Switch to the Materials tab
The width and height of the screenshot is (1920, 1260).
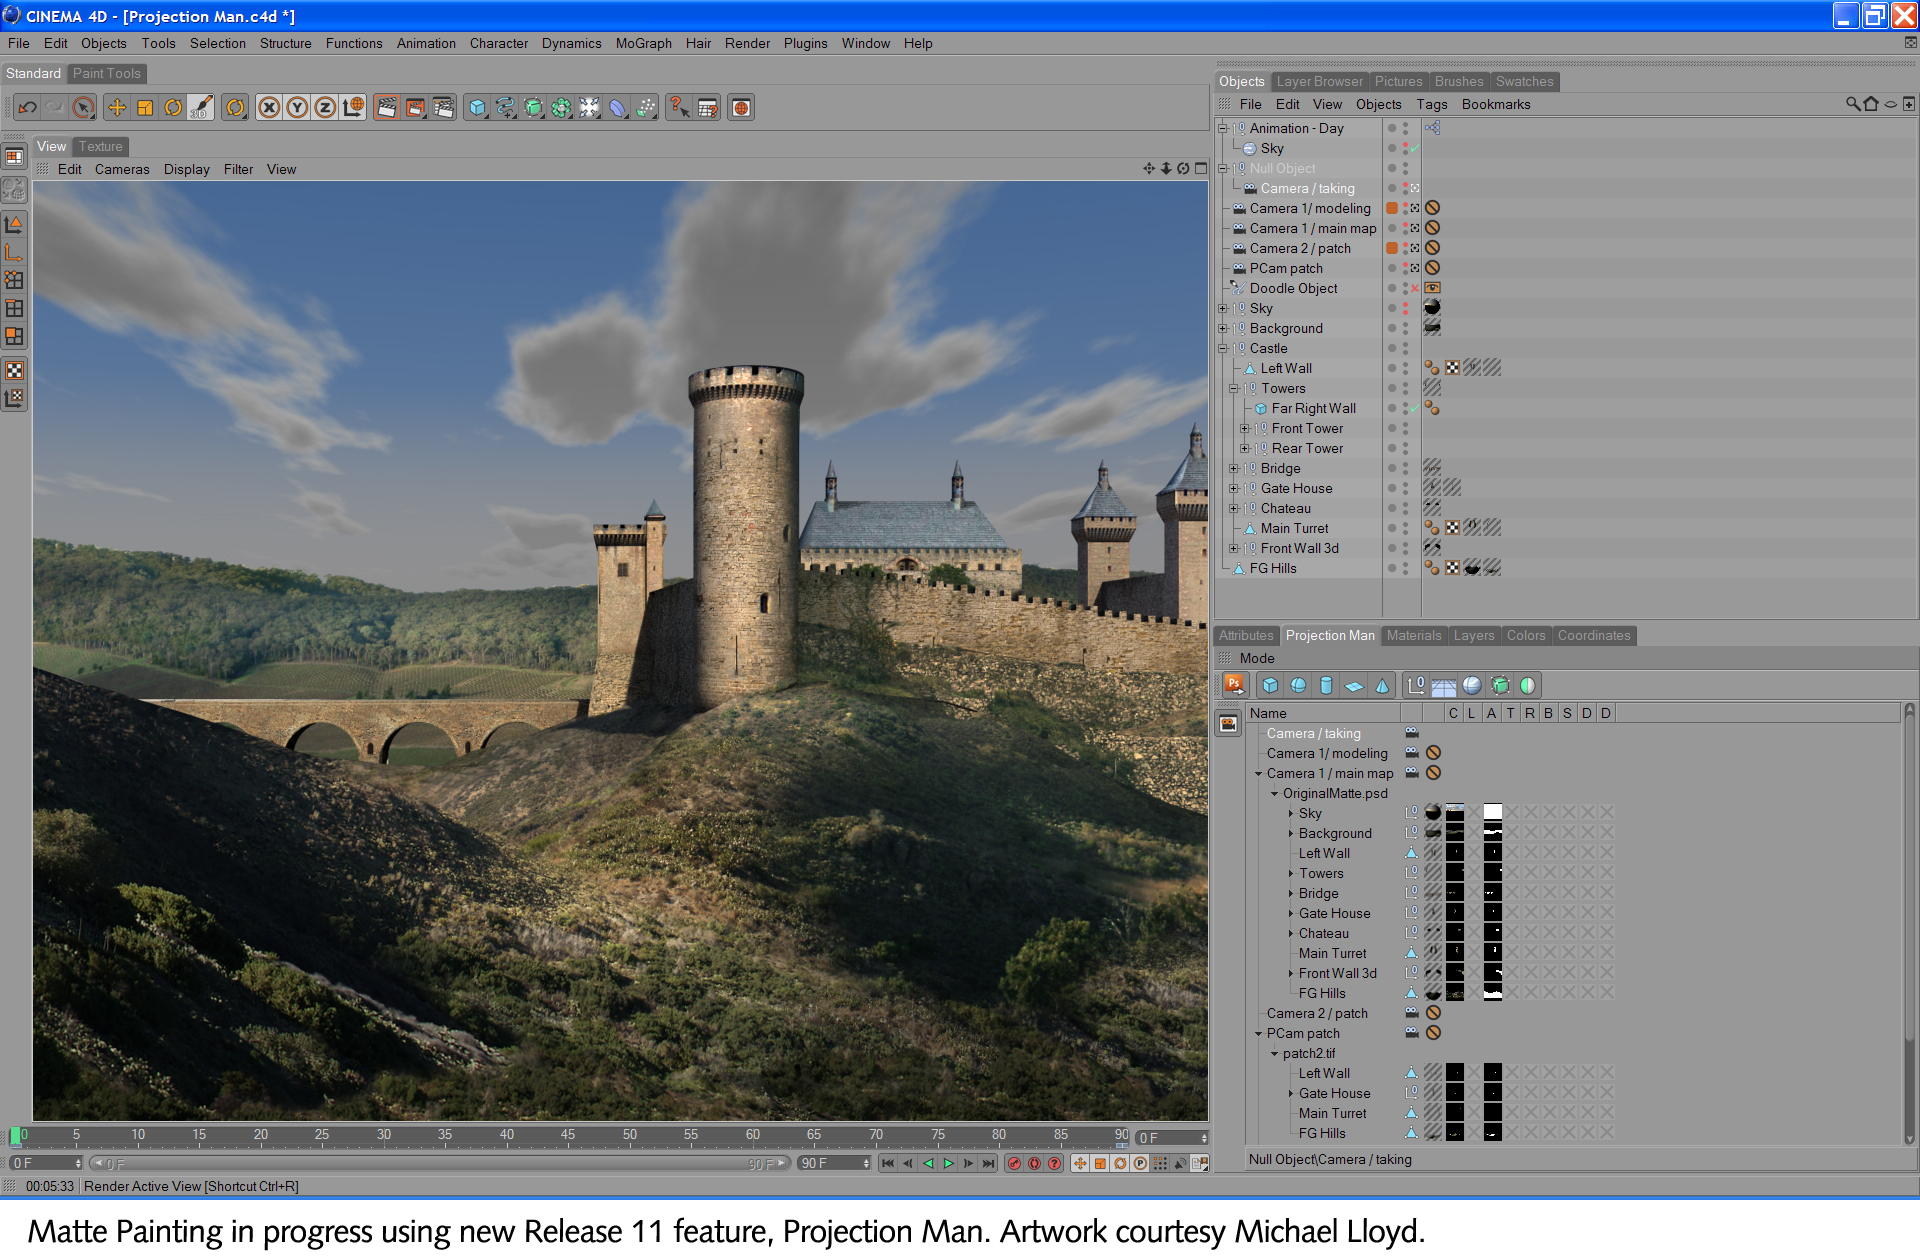pyautogui.click(x=1413, y=635)
